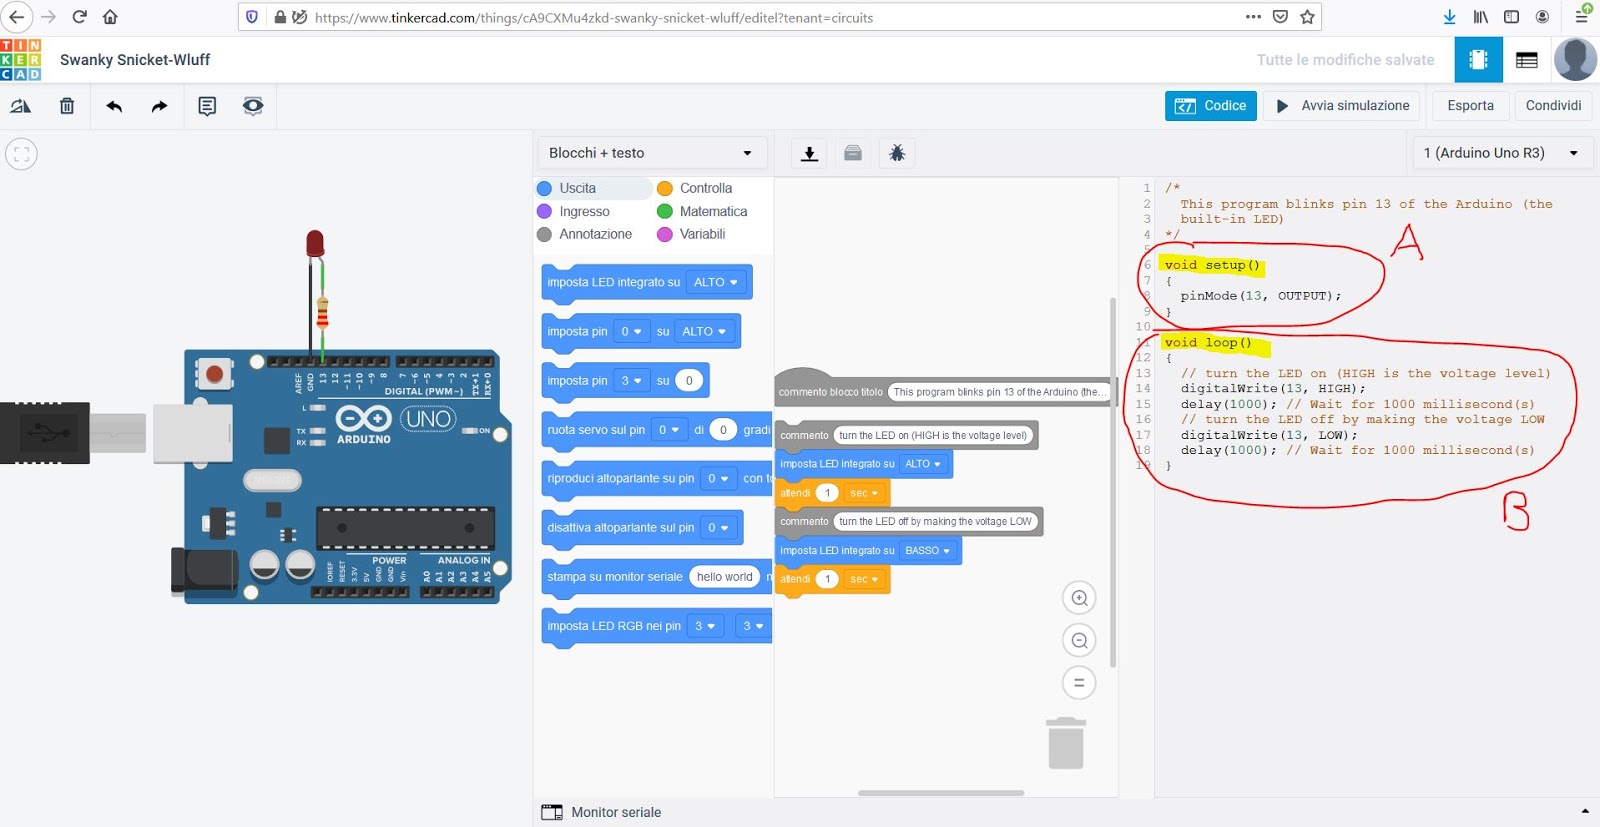Open the libraries icon in the code panel
Viewport: 1600px width, 827px height.
click(x=853, y=153)
